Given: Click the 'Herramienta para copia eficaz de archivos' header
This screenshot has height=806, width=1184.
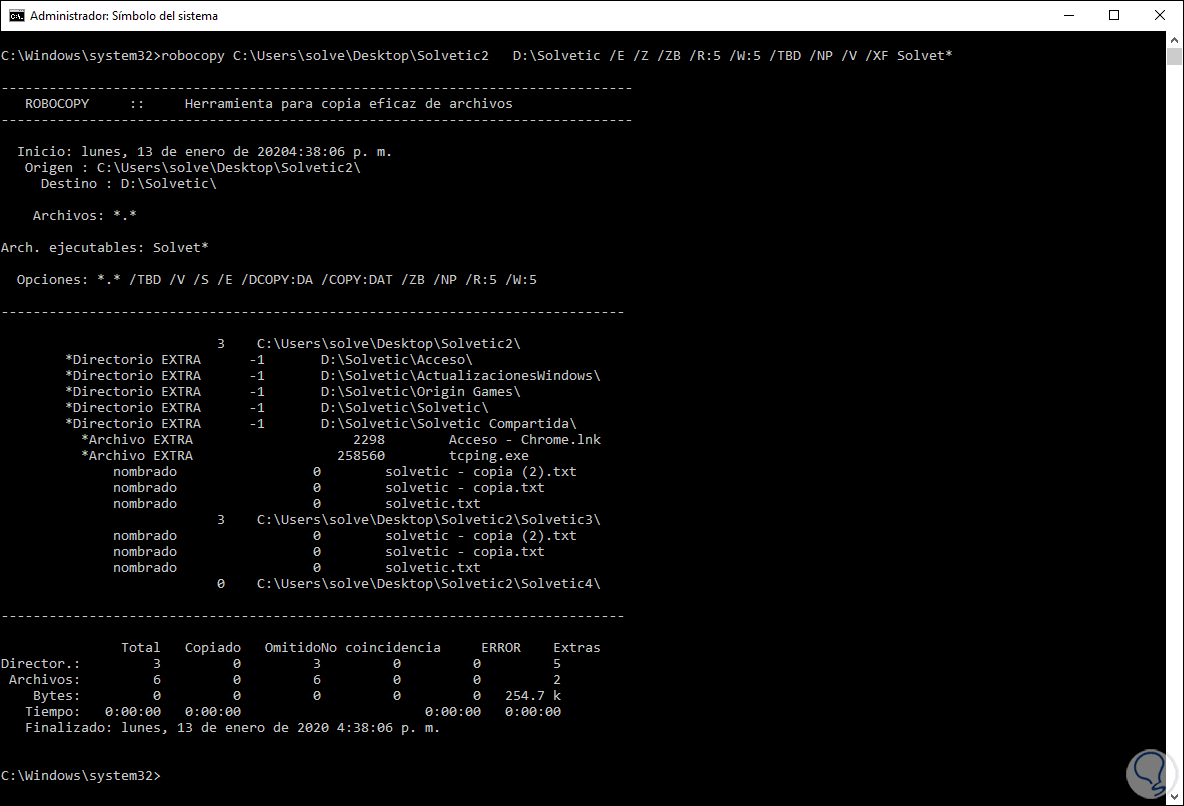Looking at the screenshot, I should pos(348,103).
